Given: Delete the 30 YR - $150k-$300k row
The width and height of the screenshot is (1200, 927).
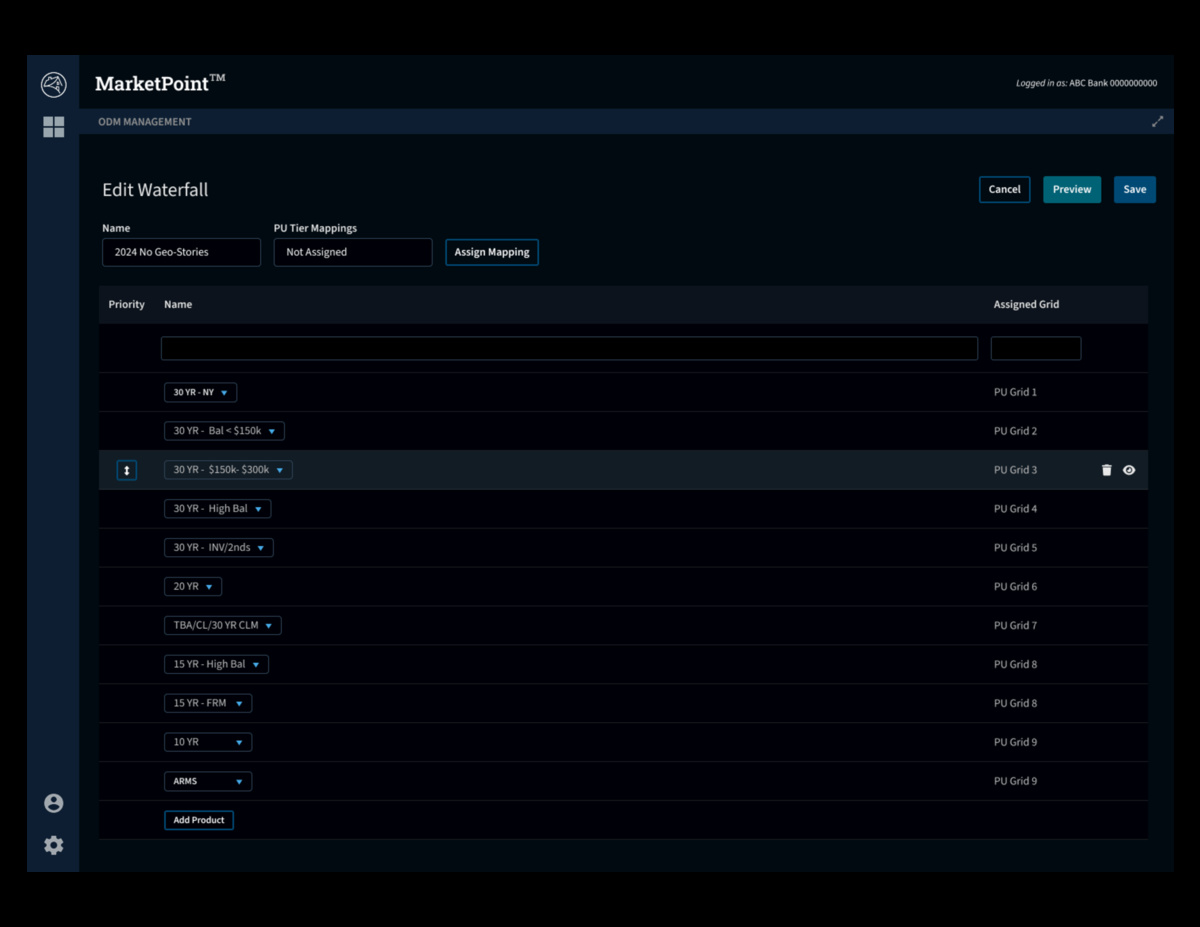Looking at the screenshot, I should tap(1106, 470).
